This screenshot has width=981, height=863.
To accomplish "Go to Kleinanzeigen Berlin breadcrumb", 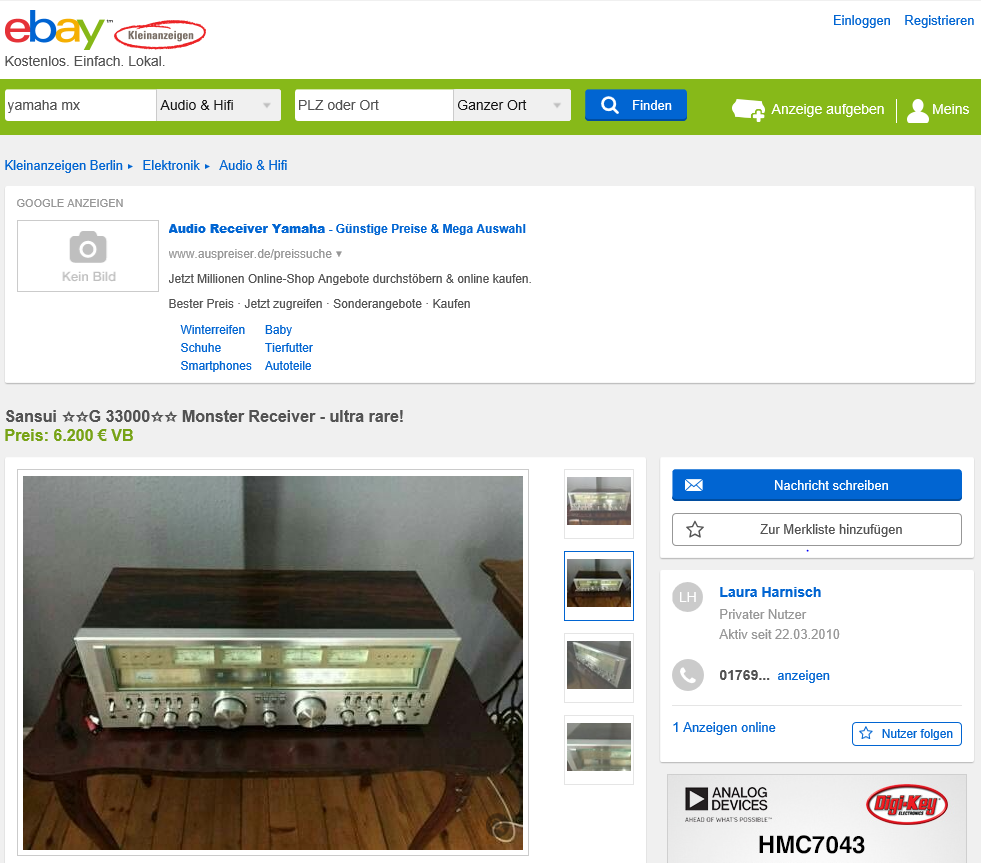I will [64, 165].
